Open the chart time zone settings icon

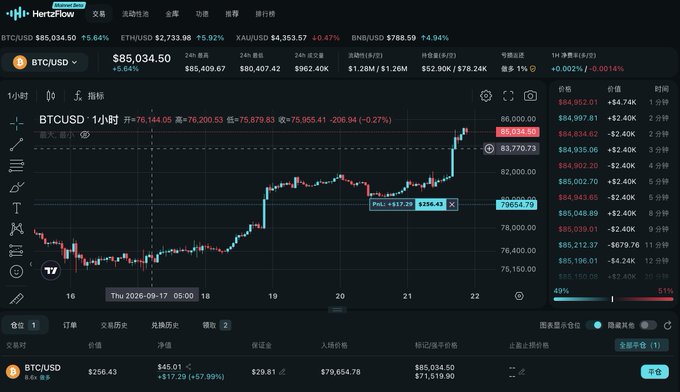coord(519,296)
